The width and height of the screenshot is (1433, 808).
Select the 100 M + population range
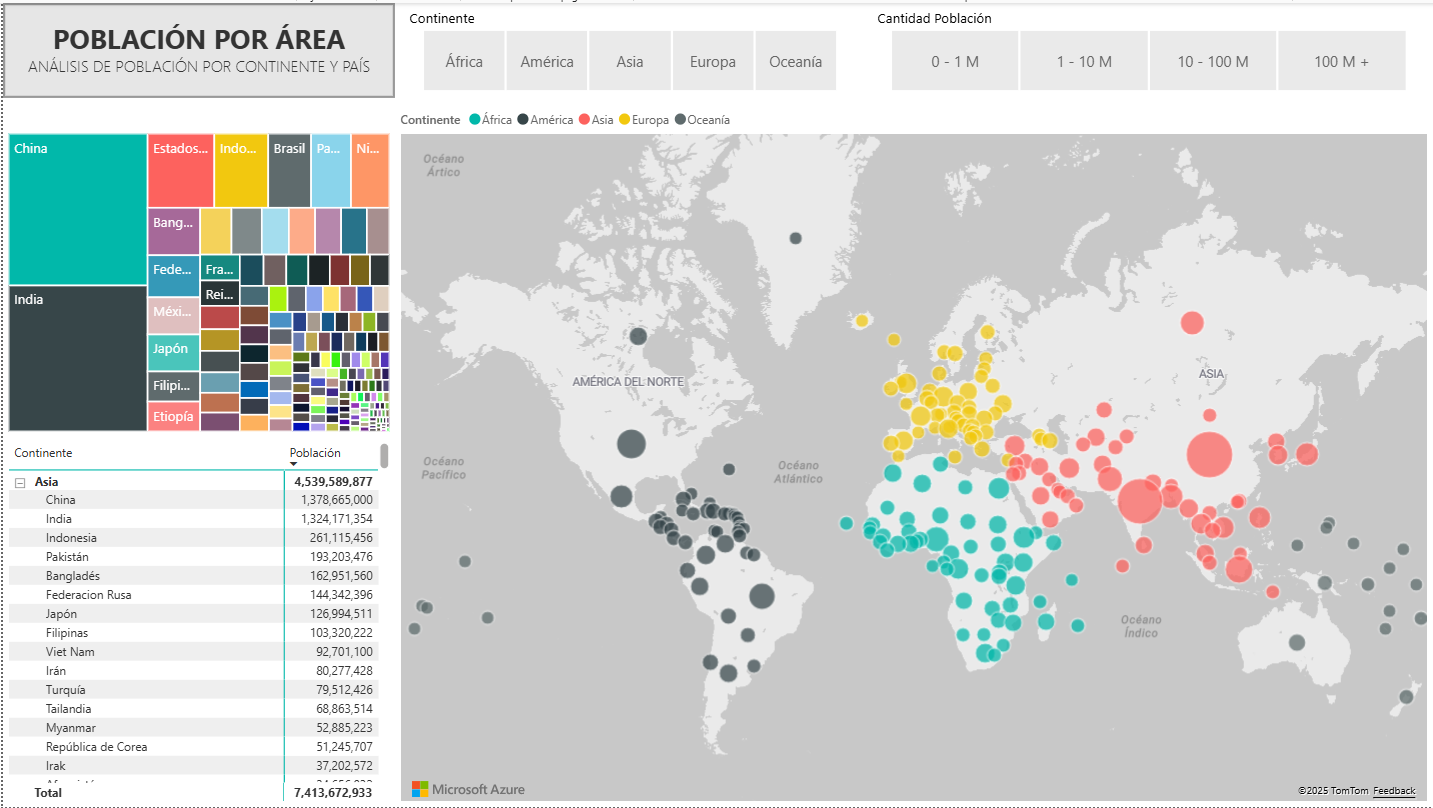[x=1341, y=61]
